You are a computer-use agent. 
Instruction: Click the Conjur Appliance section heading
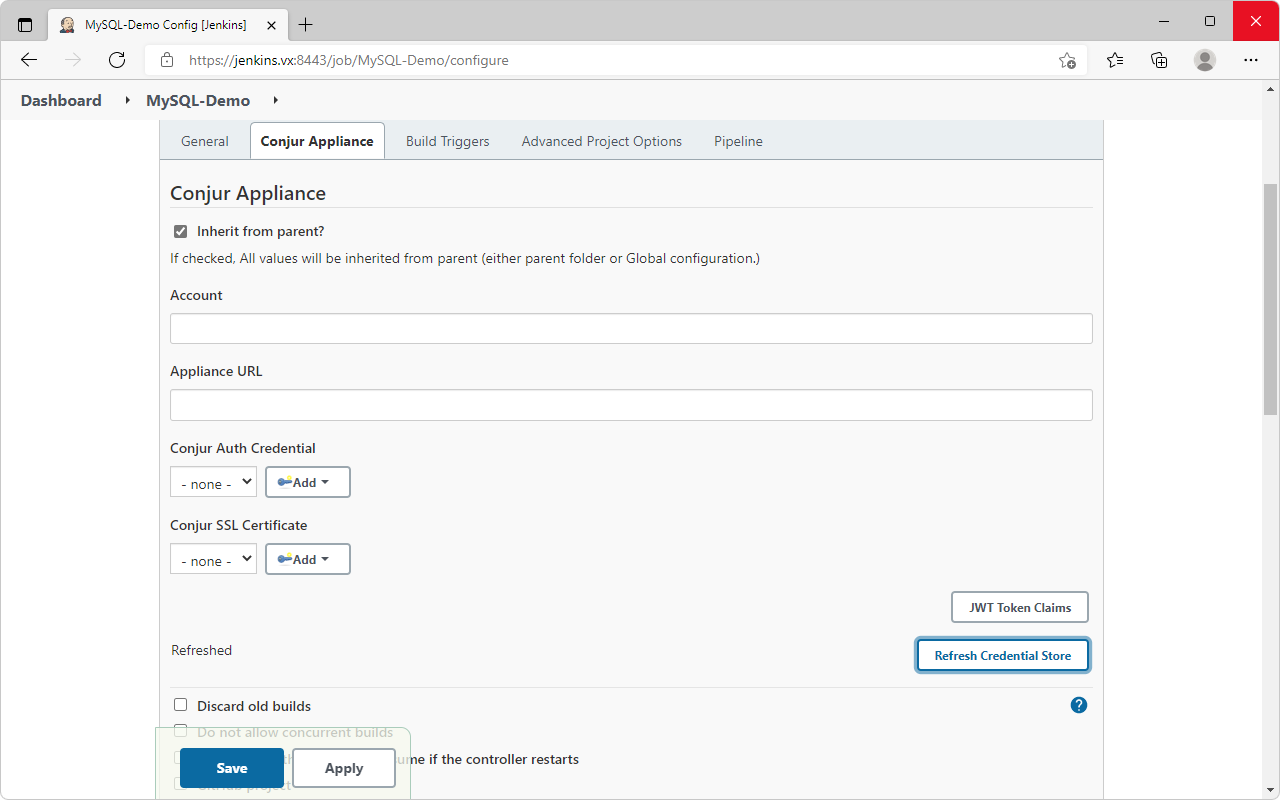[248, 193]
